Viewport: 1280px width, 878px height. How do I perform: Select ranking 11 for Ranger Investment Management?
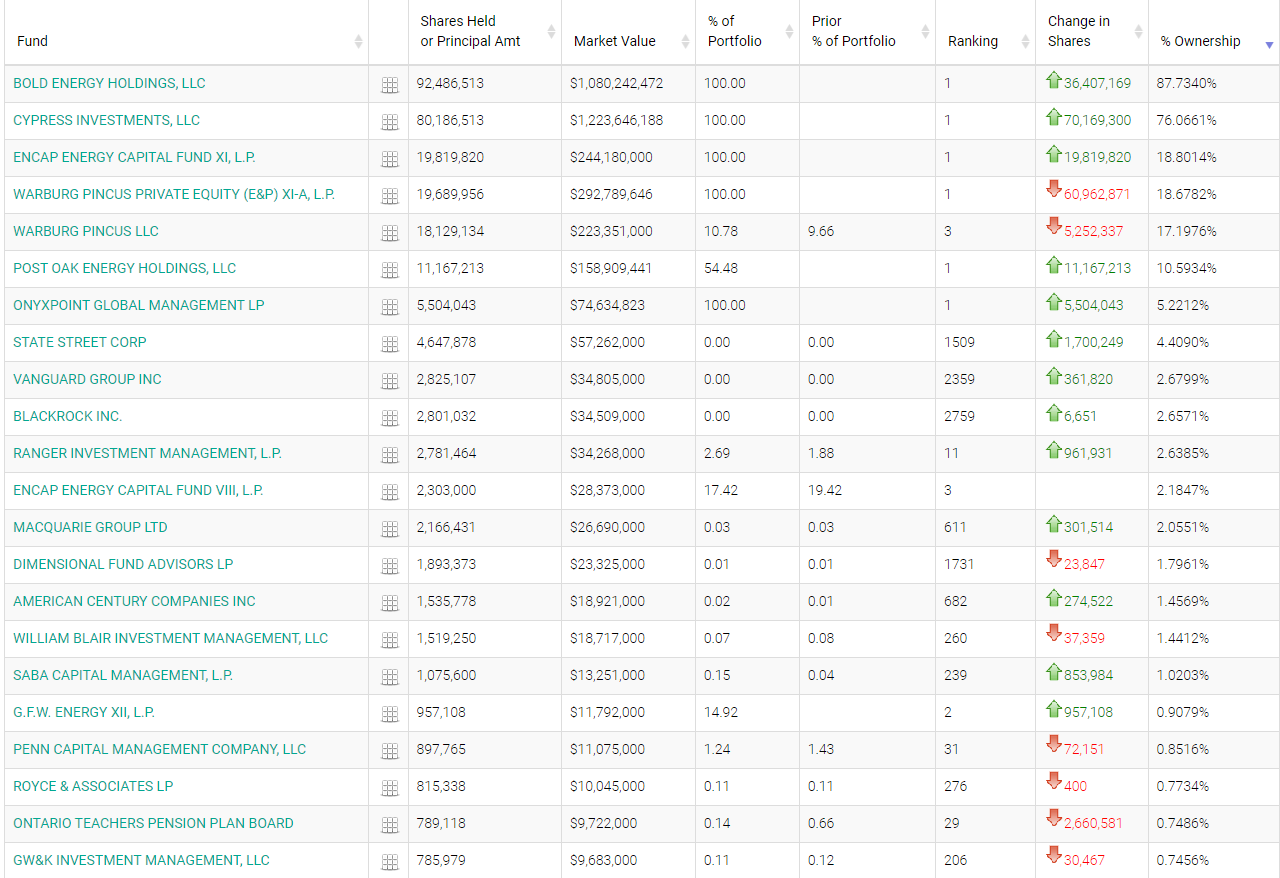click(x=951, y=453)
